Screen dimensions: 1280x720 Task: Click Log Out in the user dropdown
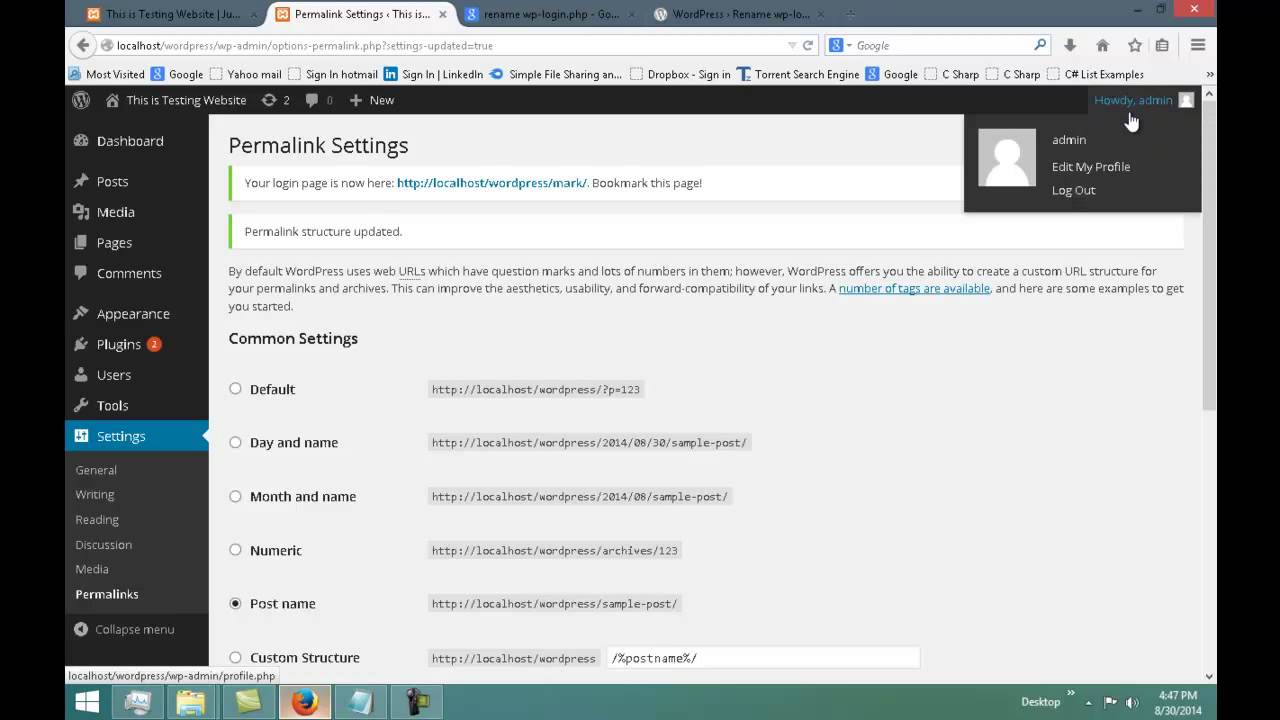(x=1073, y=190)
